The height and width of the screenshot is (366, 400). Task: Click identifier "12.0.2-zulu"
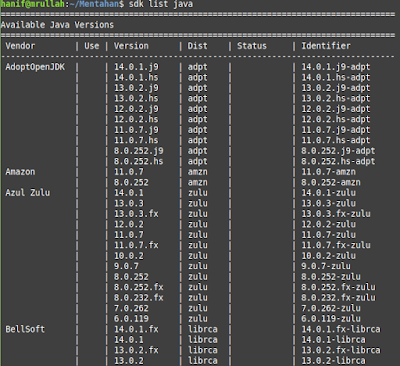pyautogui.click(x=328, y=224)
